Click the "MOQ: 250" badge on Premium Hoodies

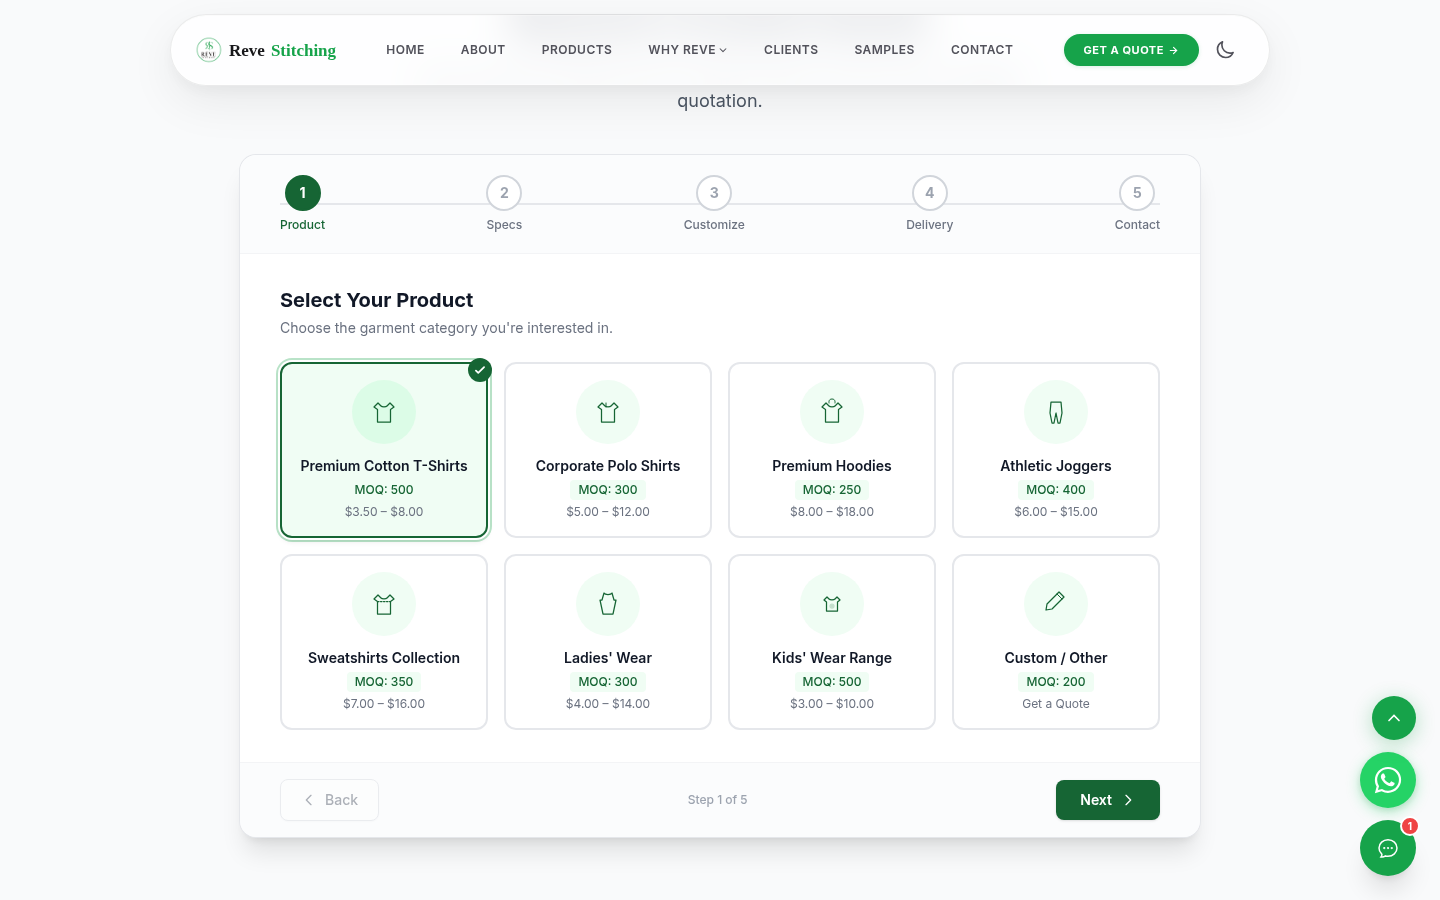click(832, 490)
